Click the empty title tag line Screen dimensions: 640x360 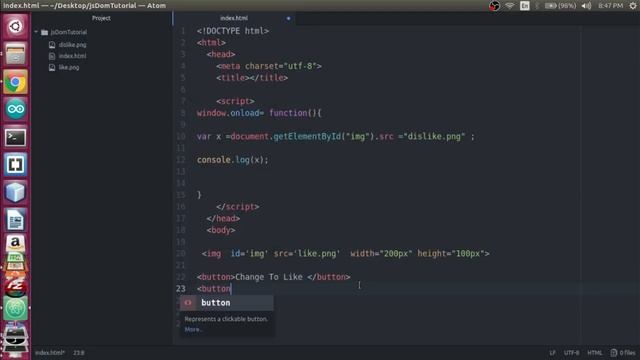[252, 78]
